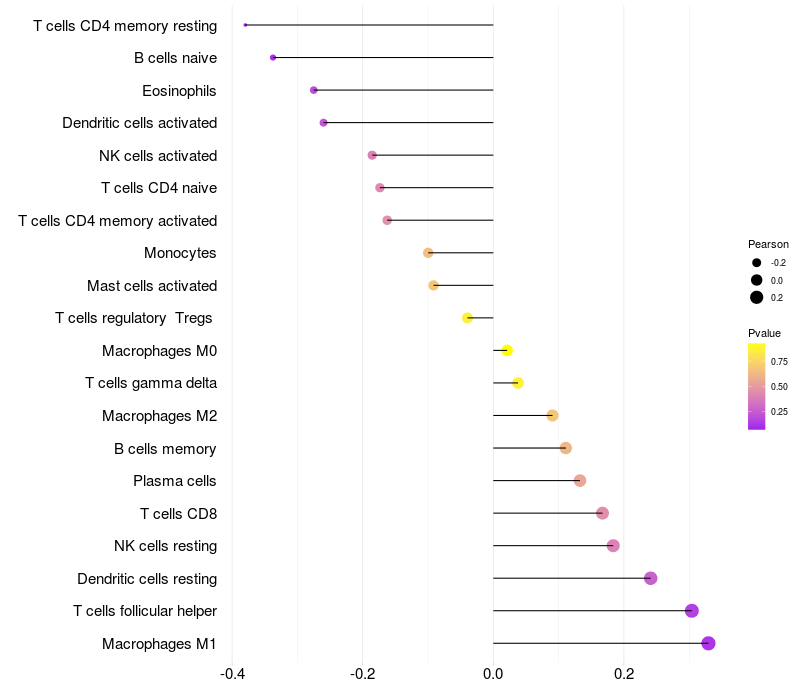
Task: Click the Pvalue legend title
Action: coord(764,334)
